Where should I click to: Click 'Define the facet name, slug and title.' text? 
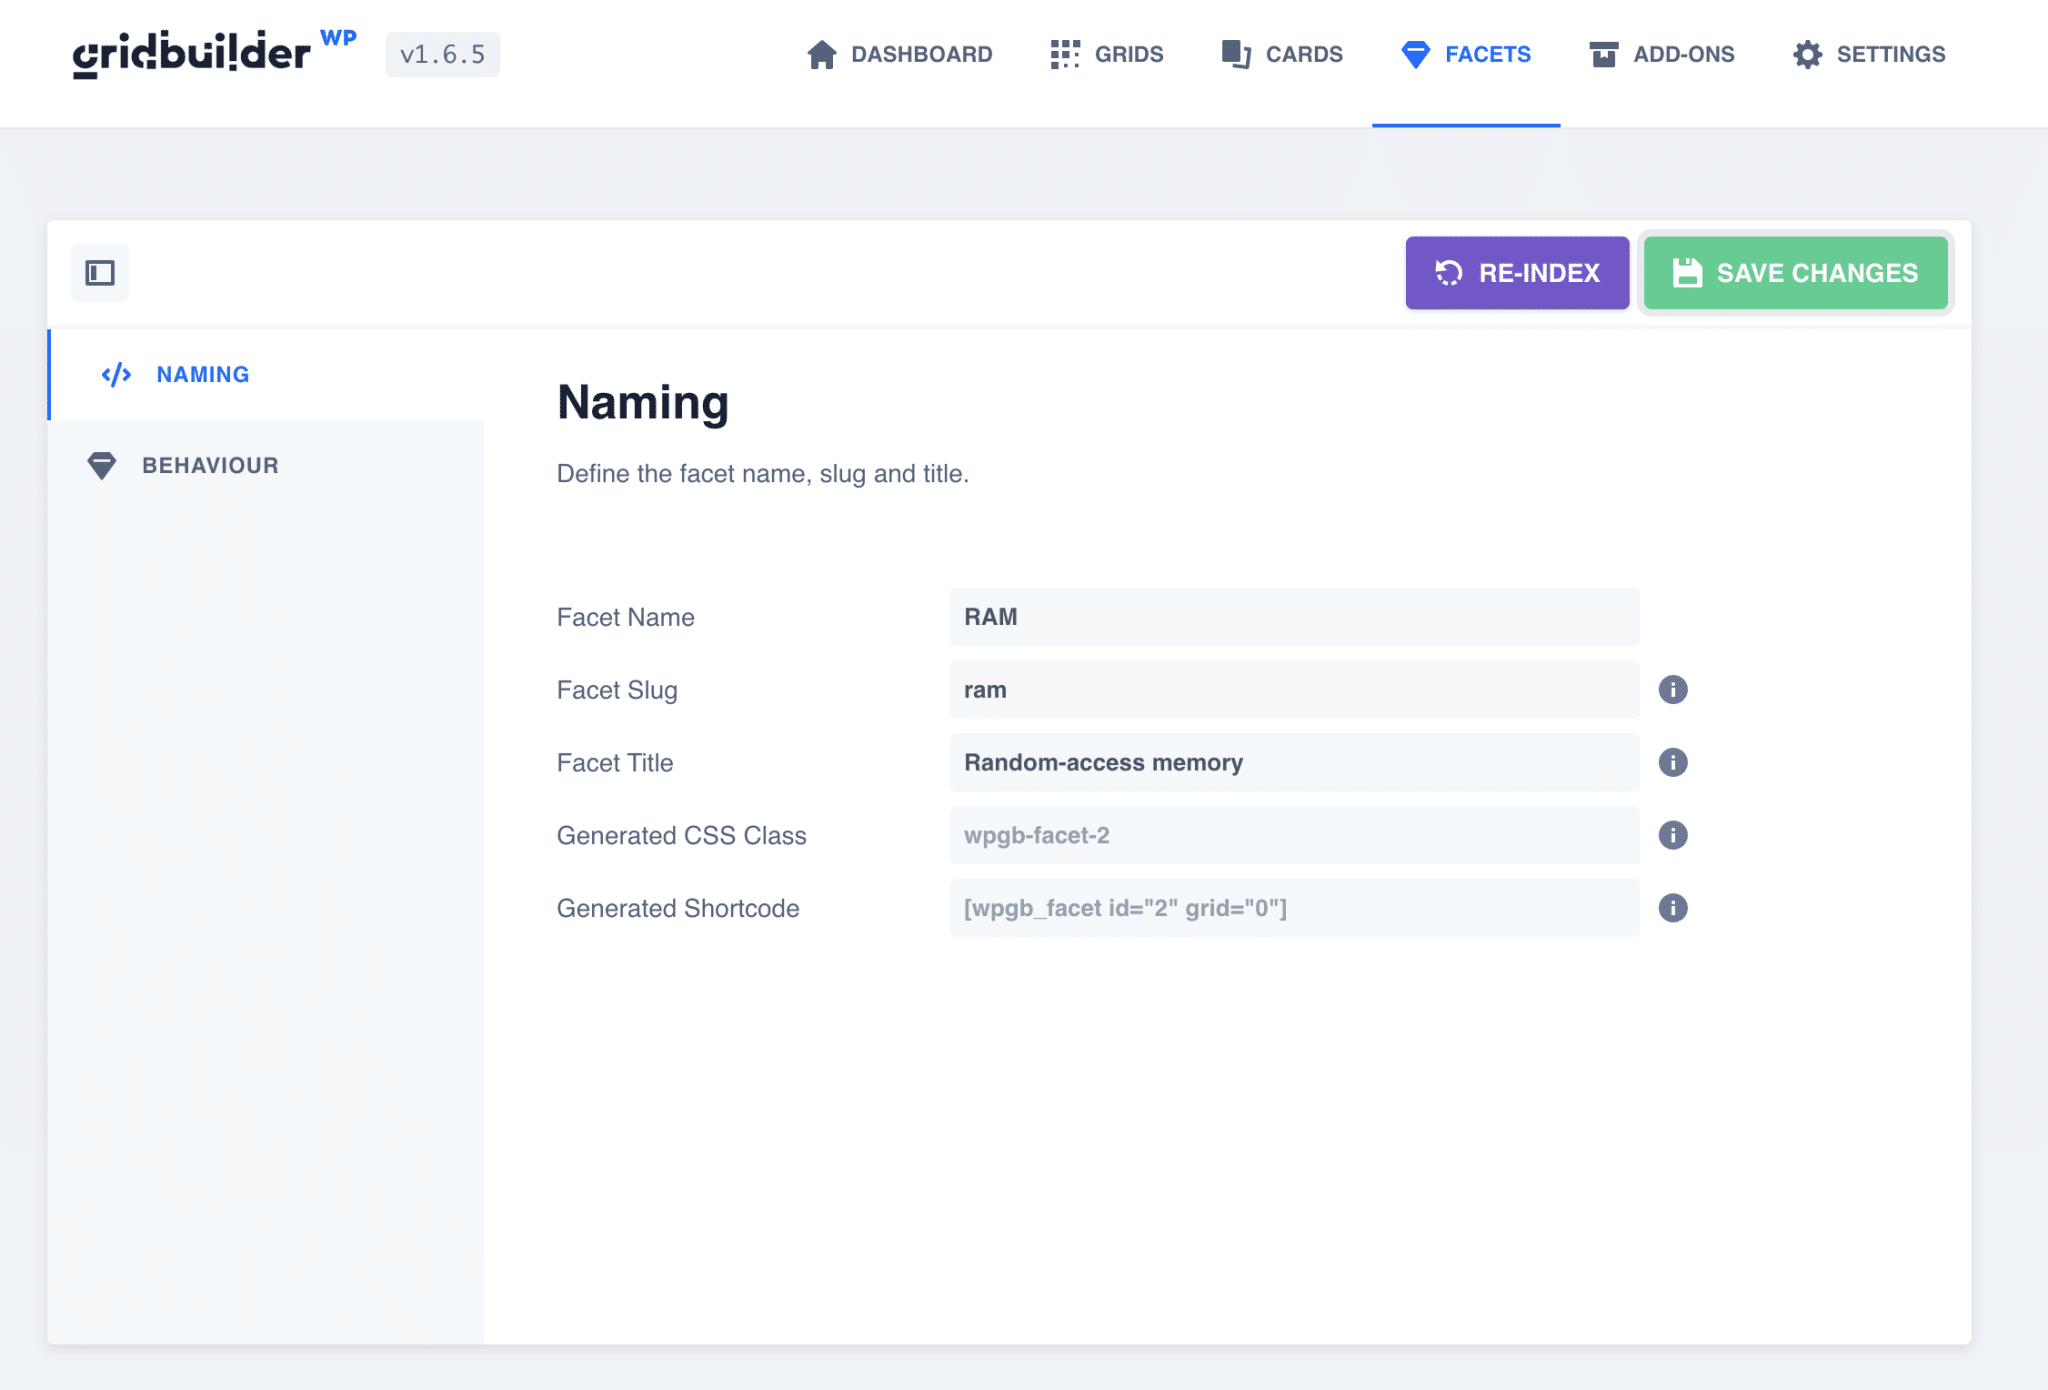pos(763,474)
